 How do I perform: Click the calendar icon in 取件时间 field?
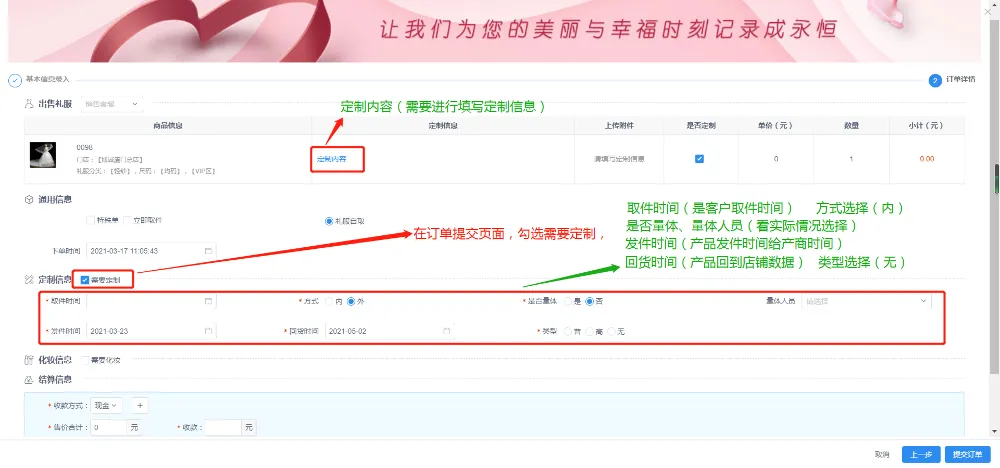click(208, 301)
